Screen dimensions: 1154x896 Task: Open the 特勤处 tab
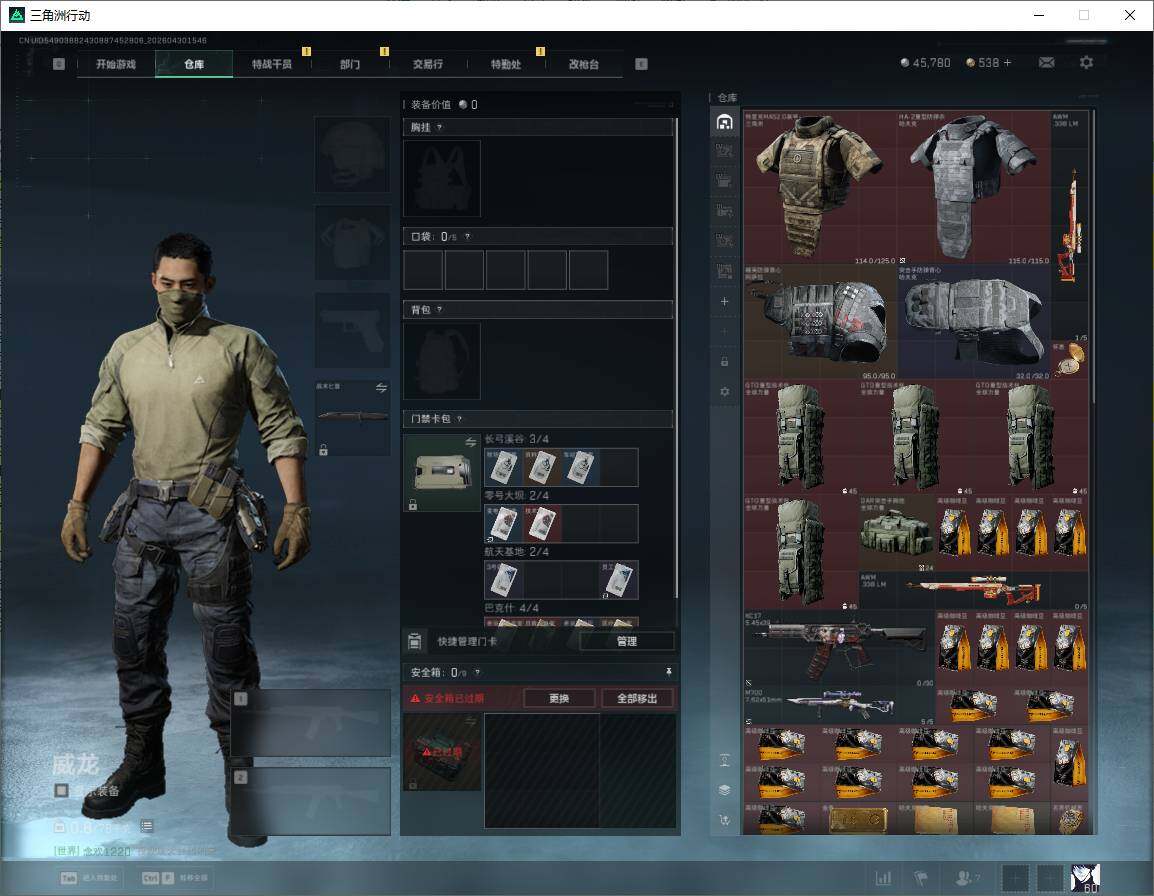point(506,64)
